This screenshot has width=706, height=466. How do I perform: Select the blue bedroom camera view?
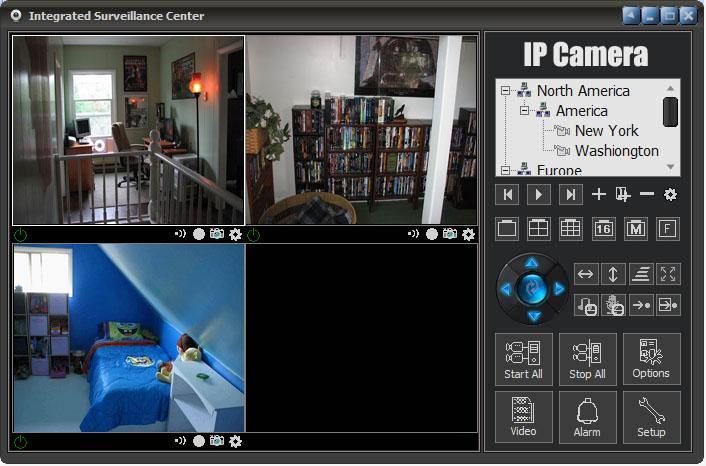click(129, 338)
